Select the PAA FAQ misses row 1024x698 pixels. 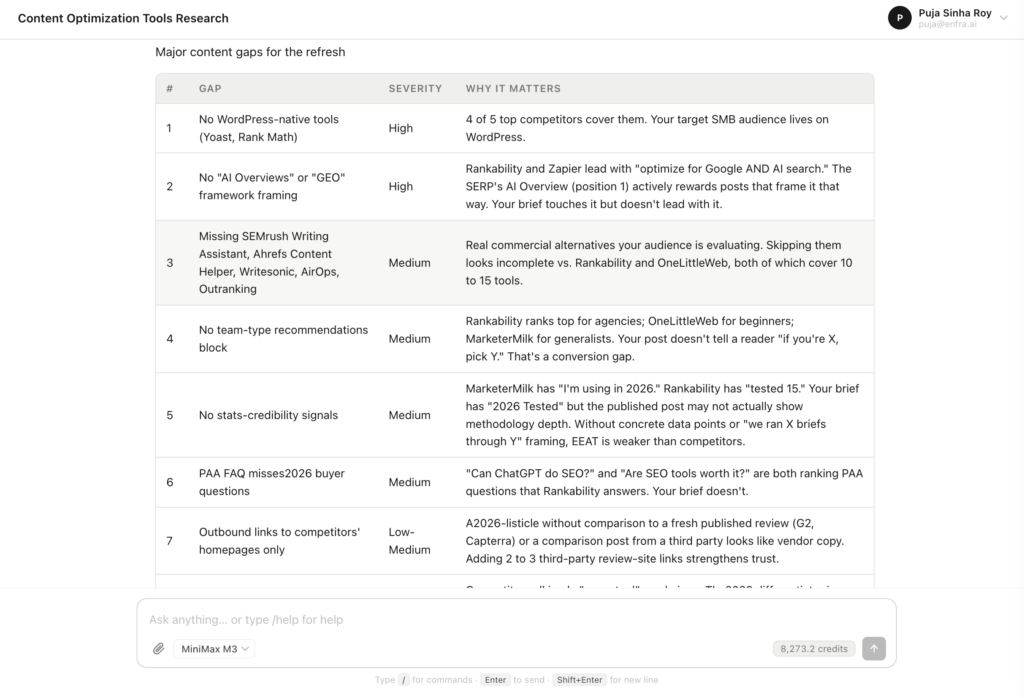[x=515, y=483]
